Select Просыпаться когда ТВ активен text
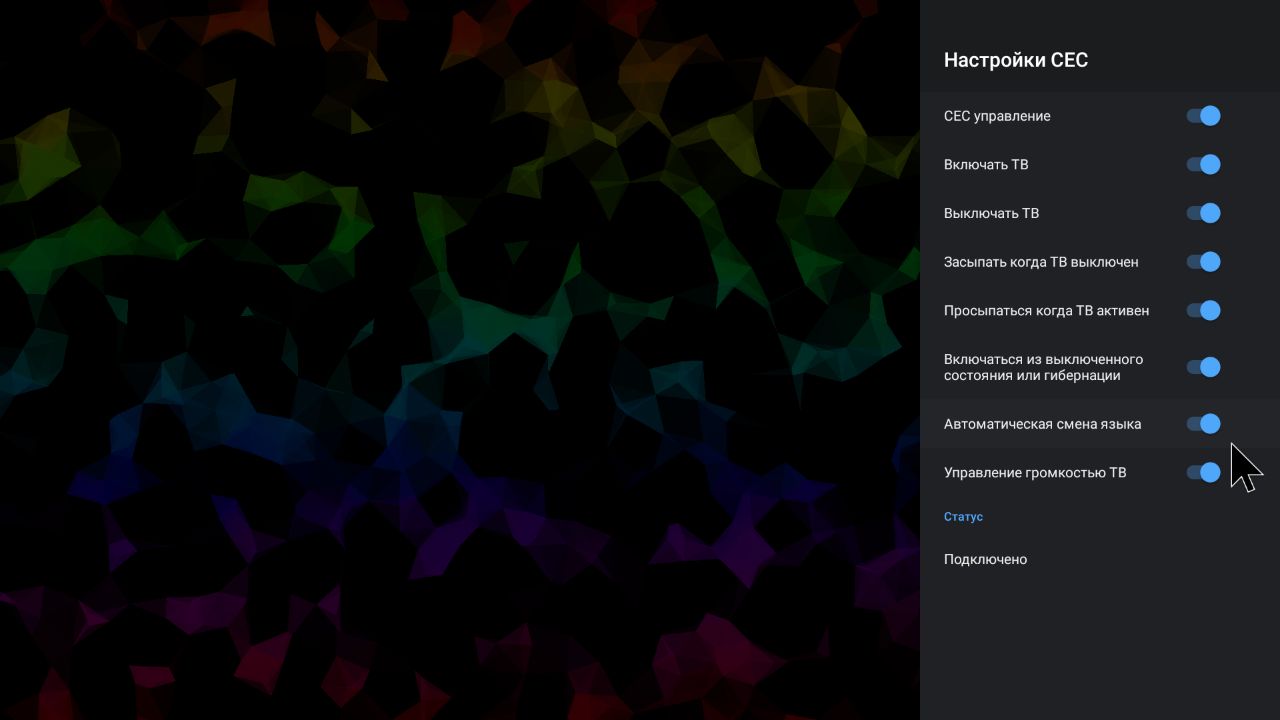Viewport: 1280px width, 720px height. tap(1046, 310)
